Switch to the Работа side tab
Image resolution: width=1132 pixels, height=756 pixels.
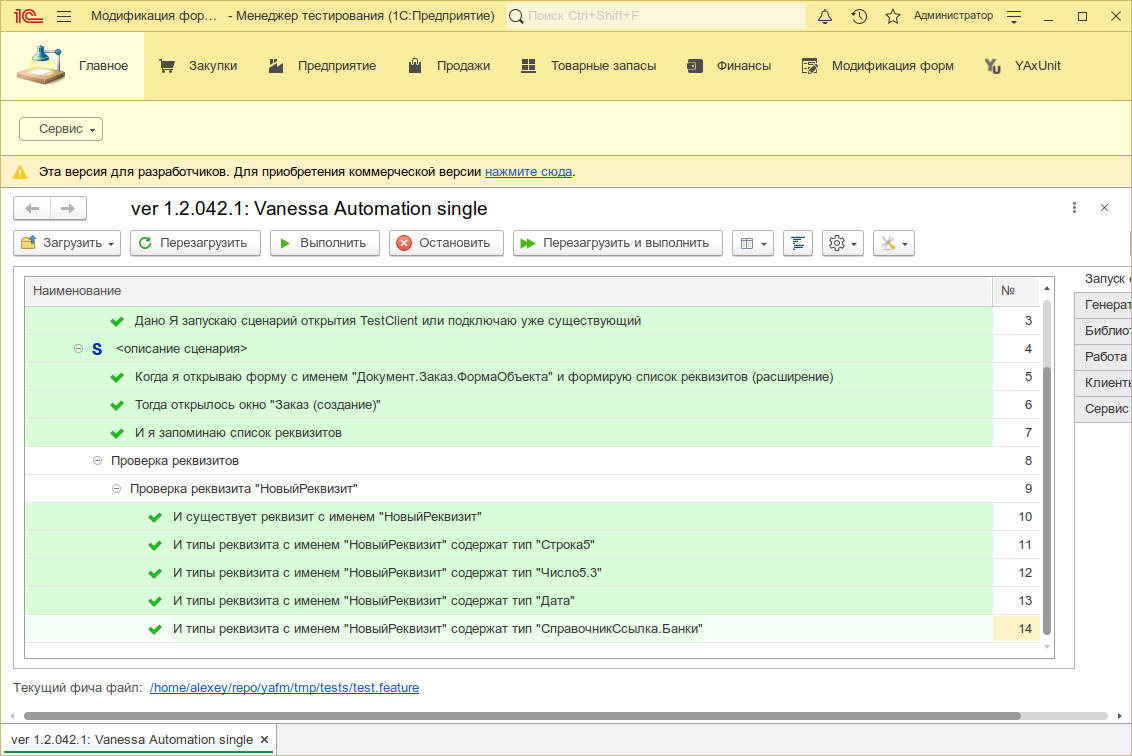[x=1103, y=357]
